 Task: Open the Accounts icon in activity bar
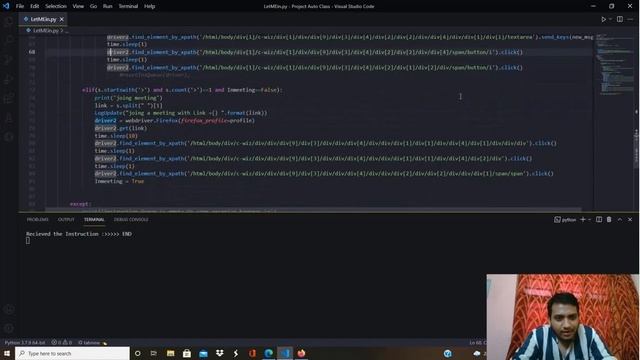pyautogui.click(x=9, y=309)
